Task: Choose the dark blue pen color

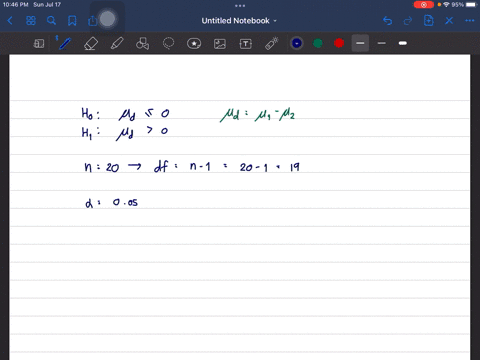Action: 297,43
